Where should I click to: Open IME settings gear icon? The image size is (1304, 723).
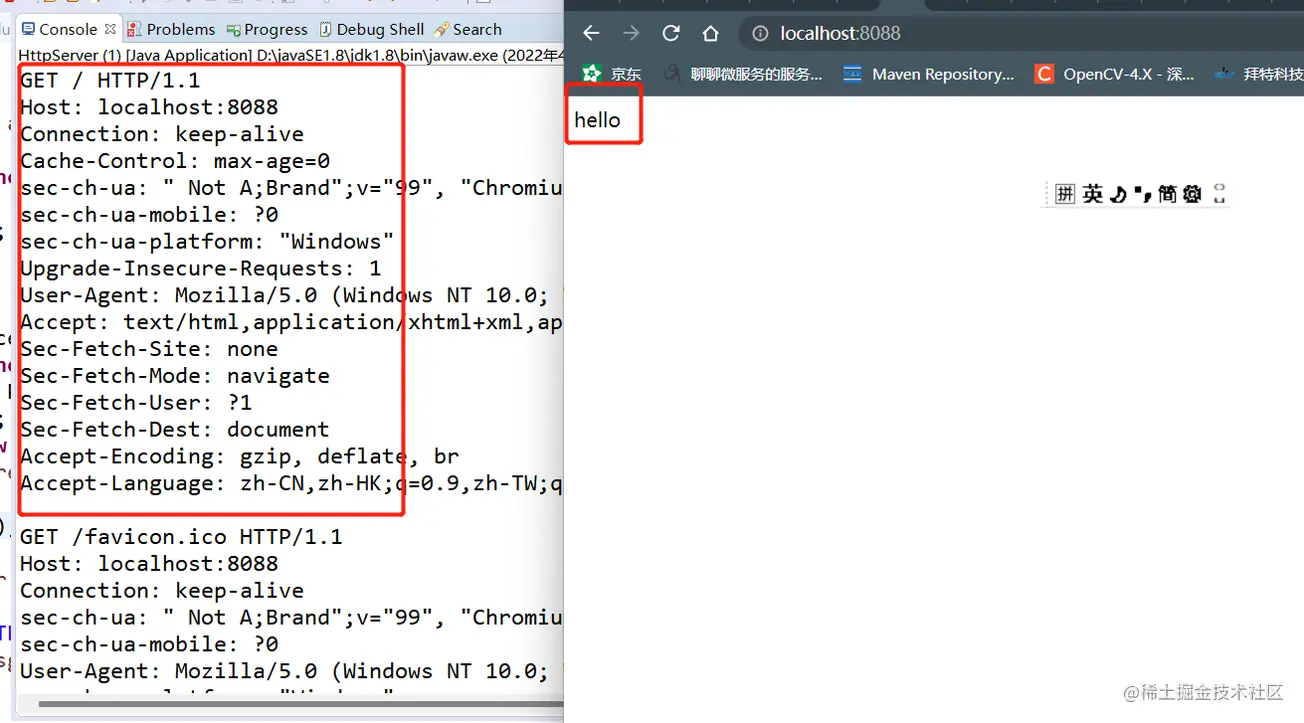(x=1192, y=194)
